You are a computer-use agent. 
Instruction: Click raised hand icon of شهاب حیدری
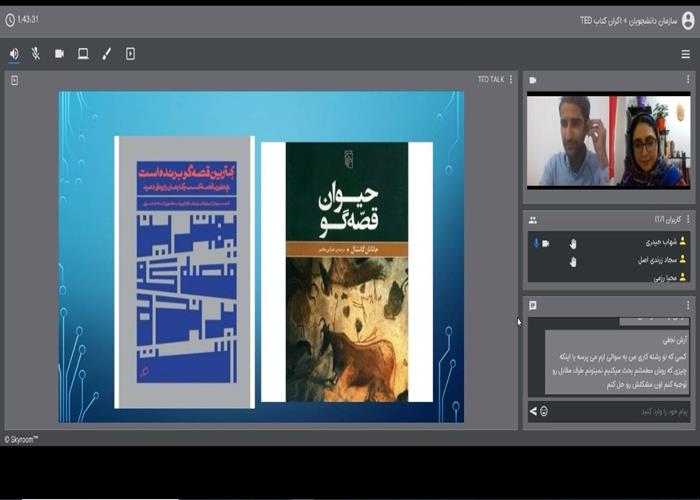pos(573,243)
